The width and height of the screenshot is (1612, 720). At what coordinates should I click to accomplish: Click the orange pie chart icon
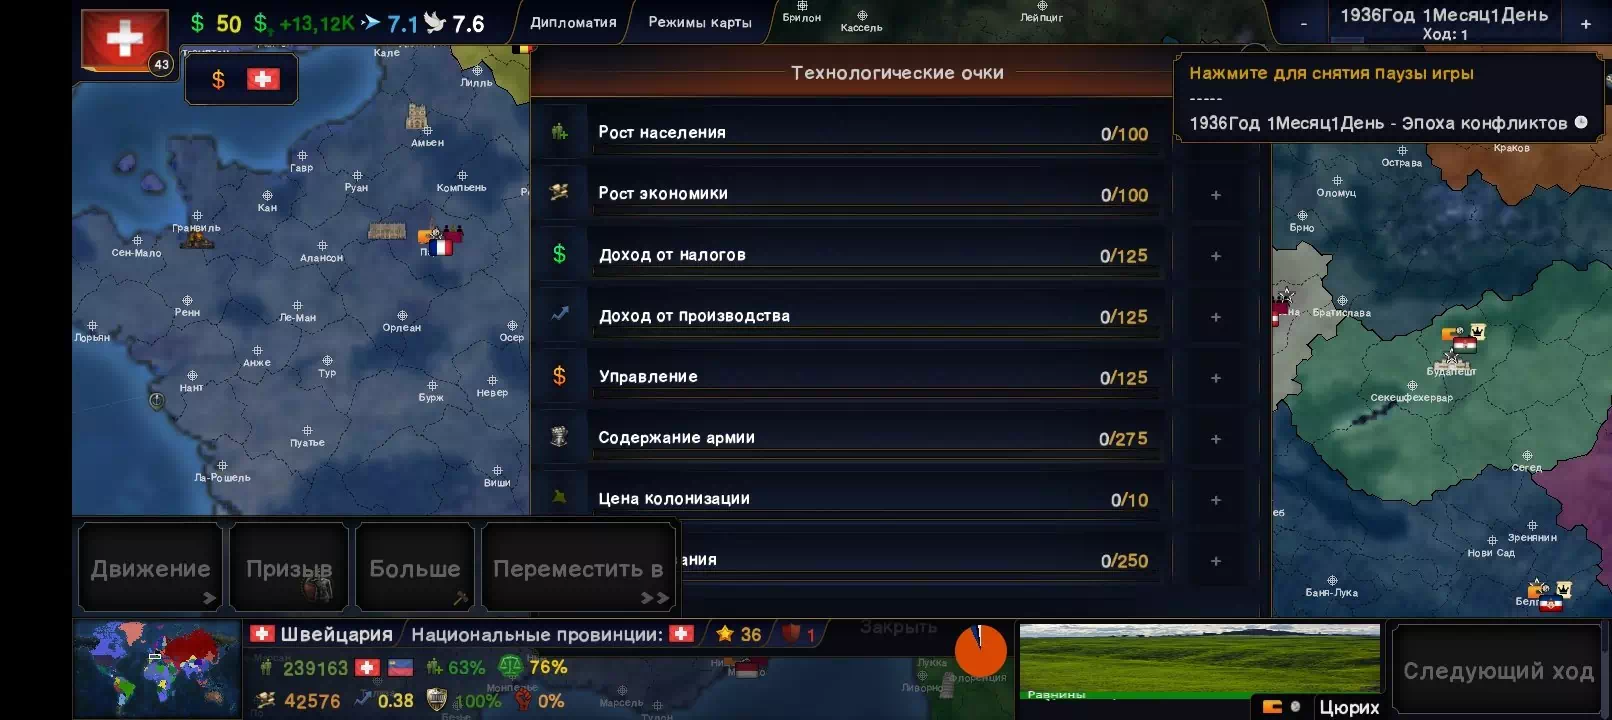tap(980, 651)
